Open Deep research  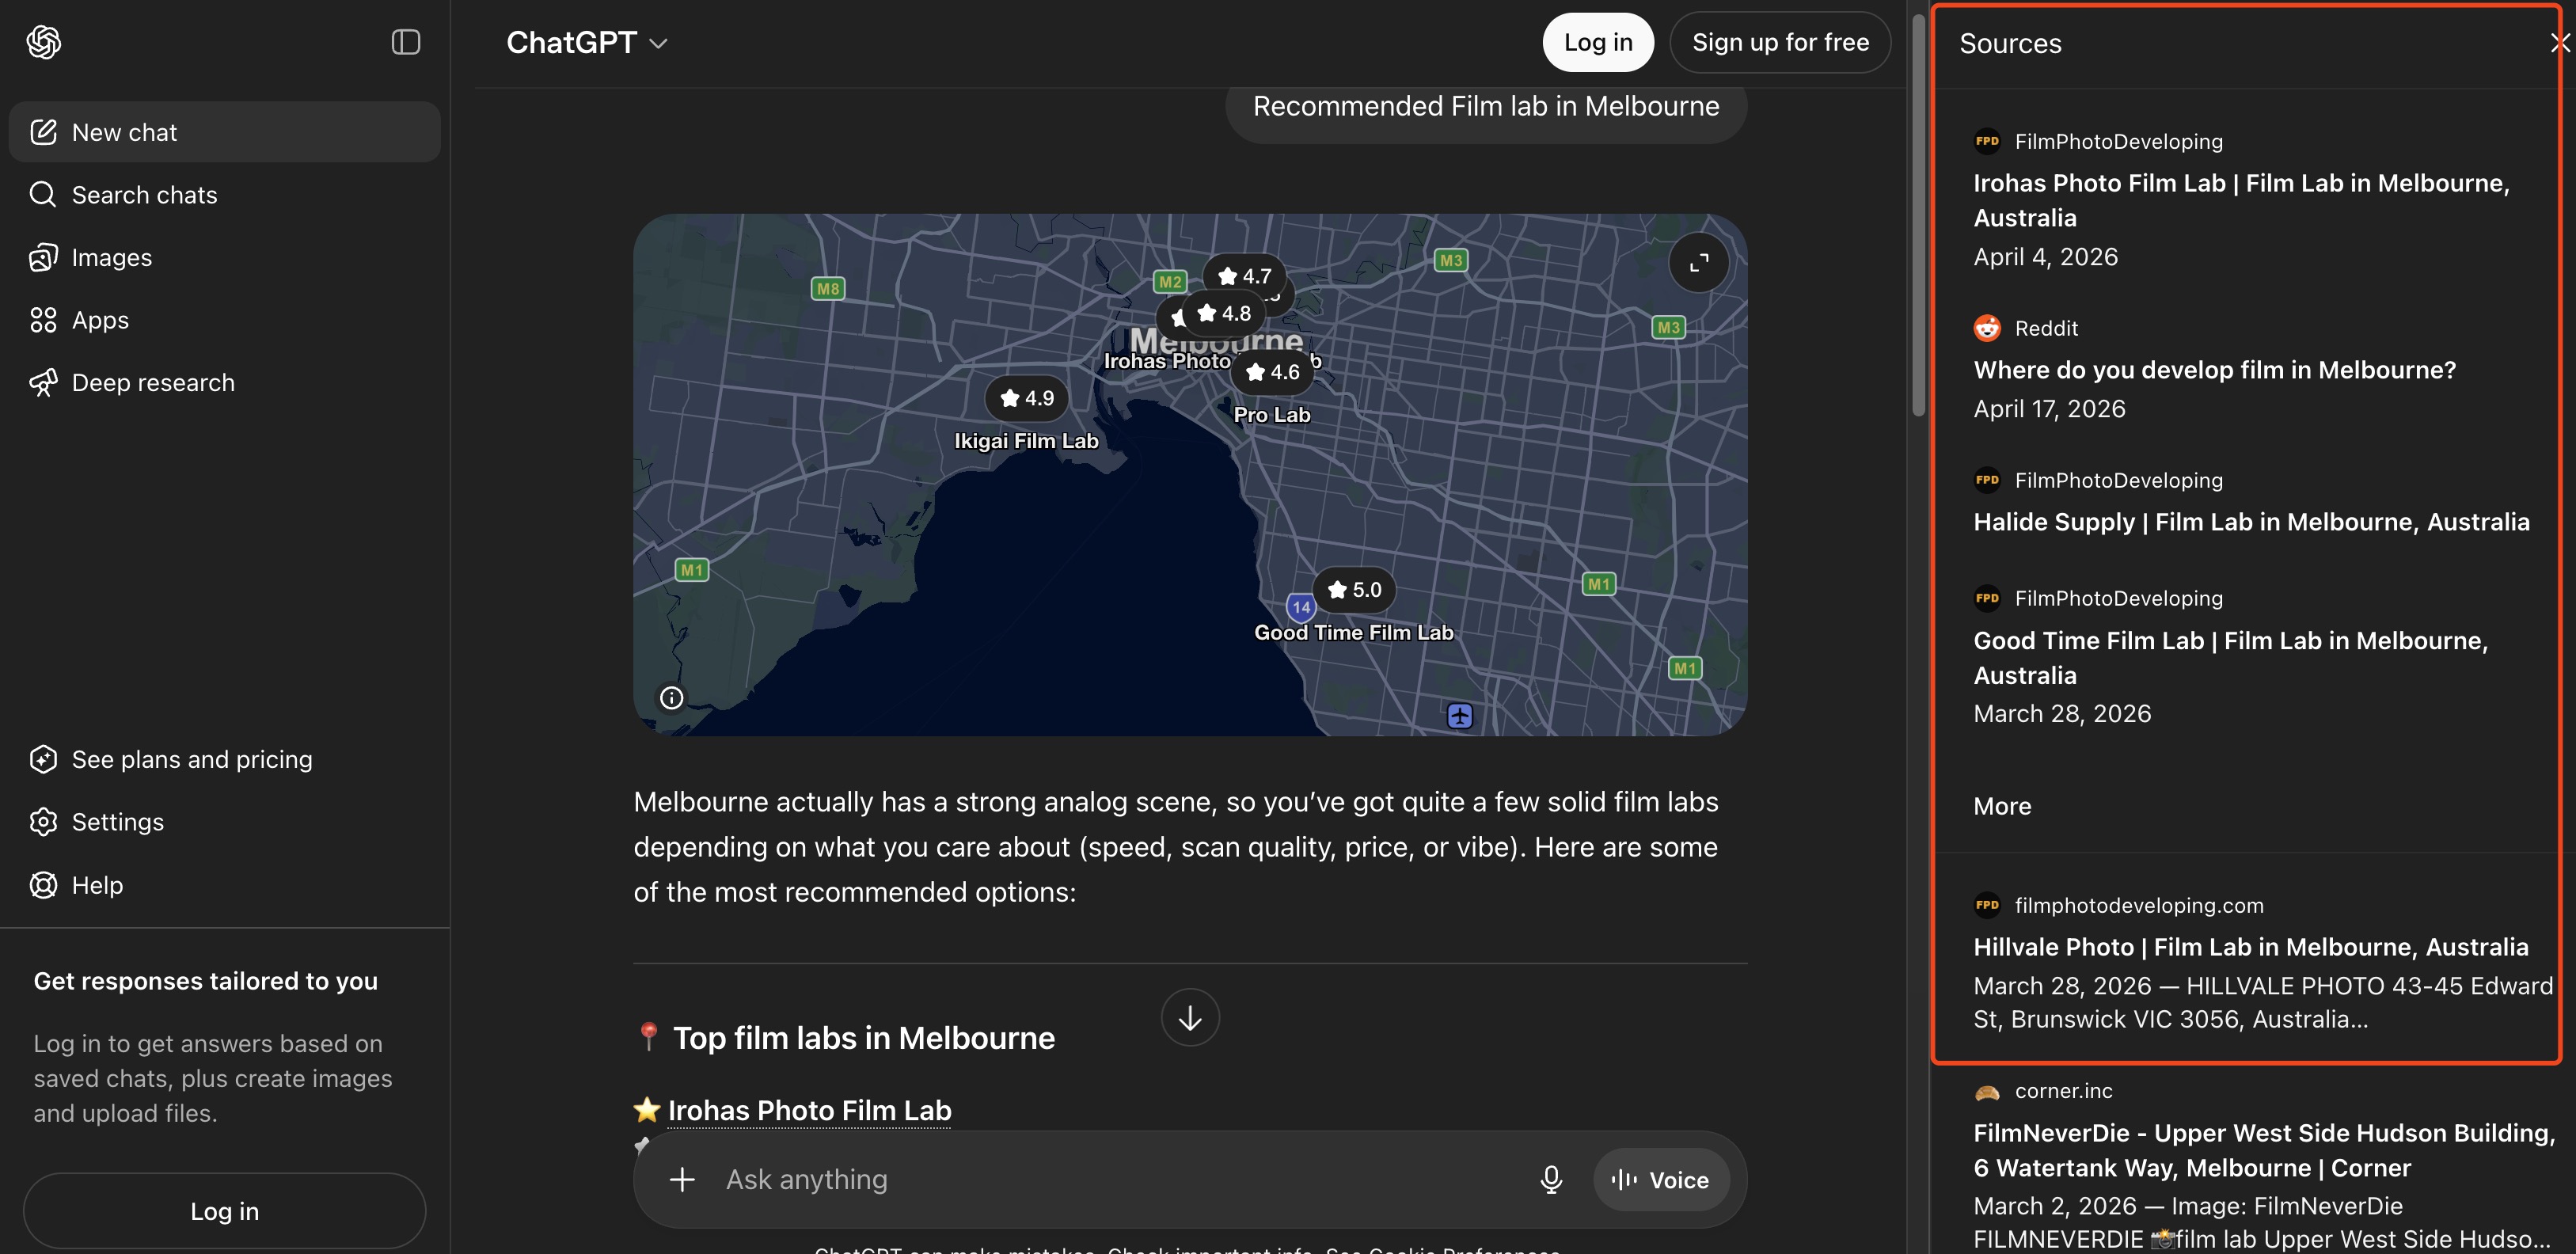tap(224, 382)
